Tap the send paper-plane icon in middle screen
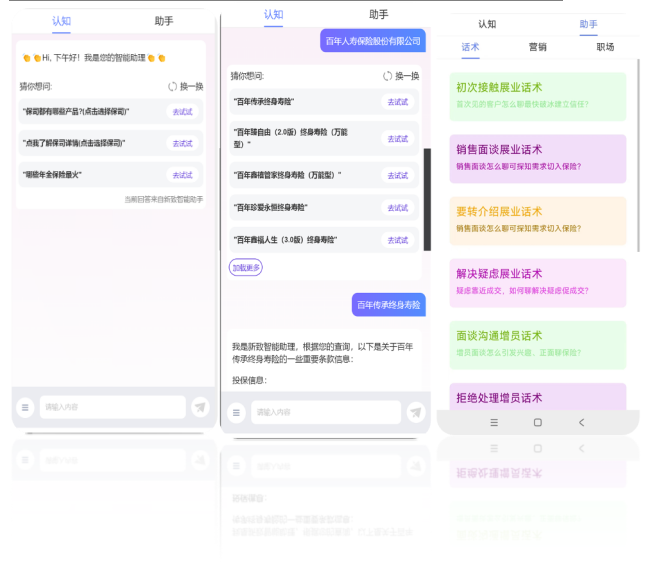The image size is (654, 565). [x=416, y=412]
